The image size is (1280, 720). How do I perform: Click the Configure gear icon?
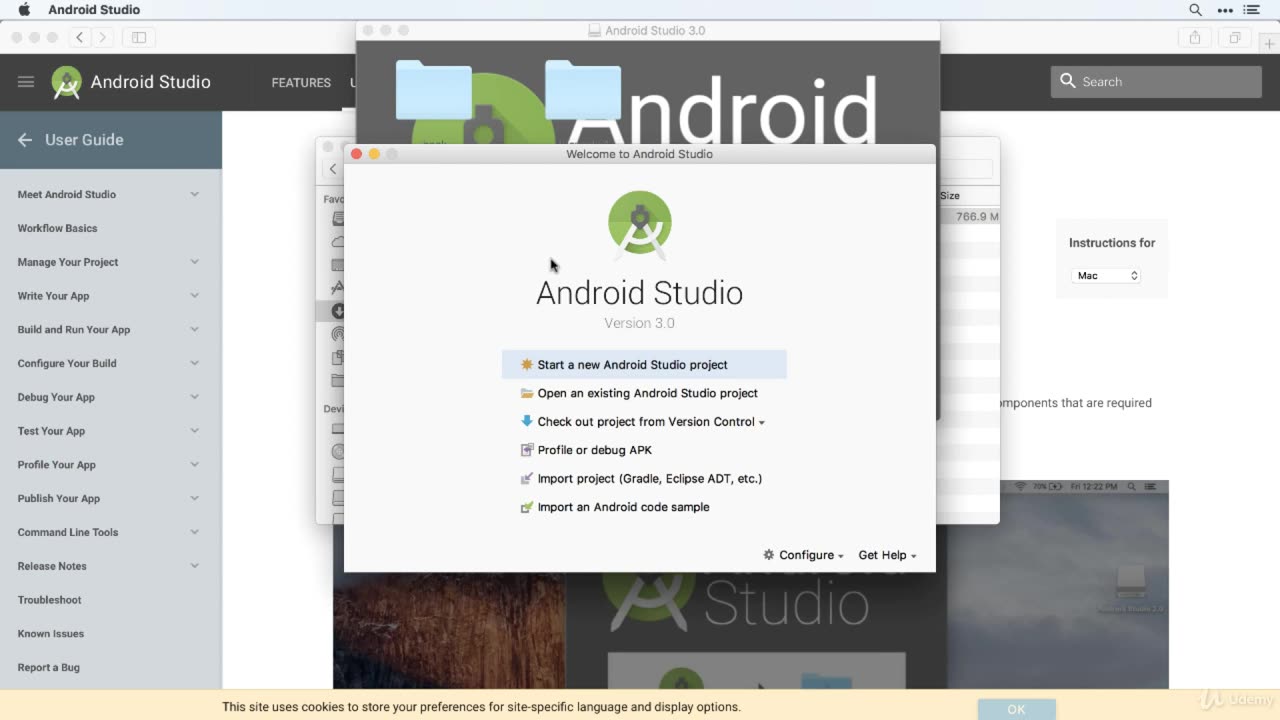point(769,555)
